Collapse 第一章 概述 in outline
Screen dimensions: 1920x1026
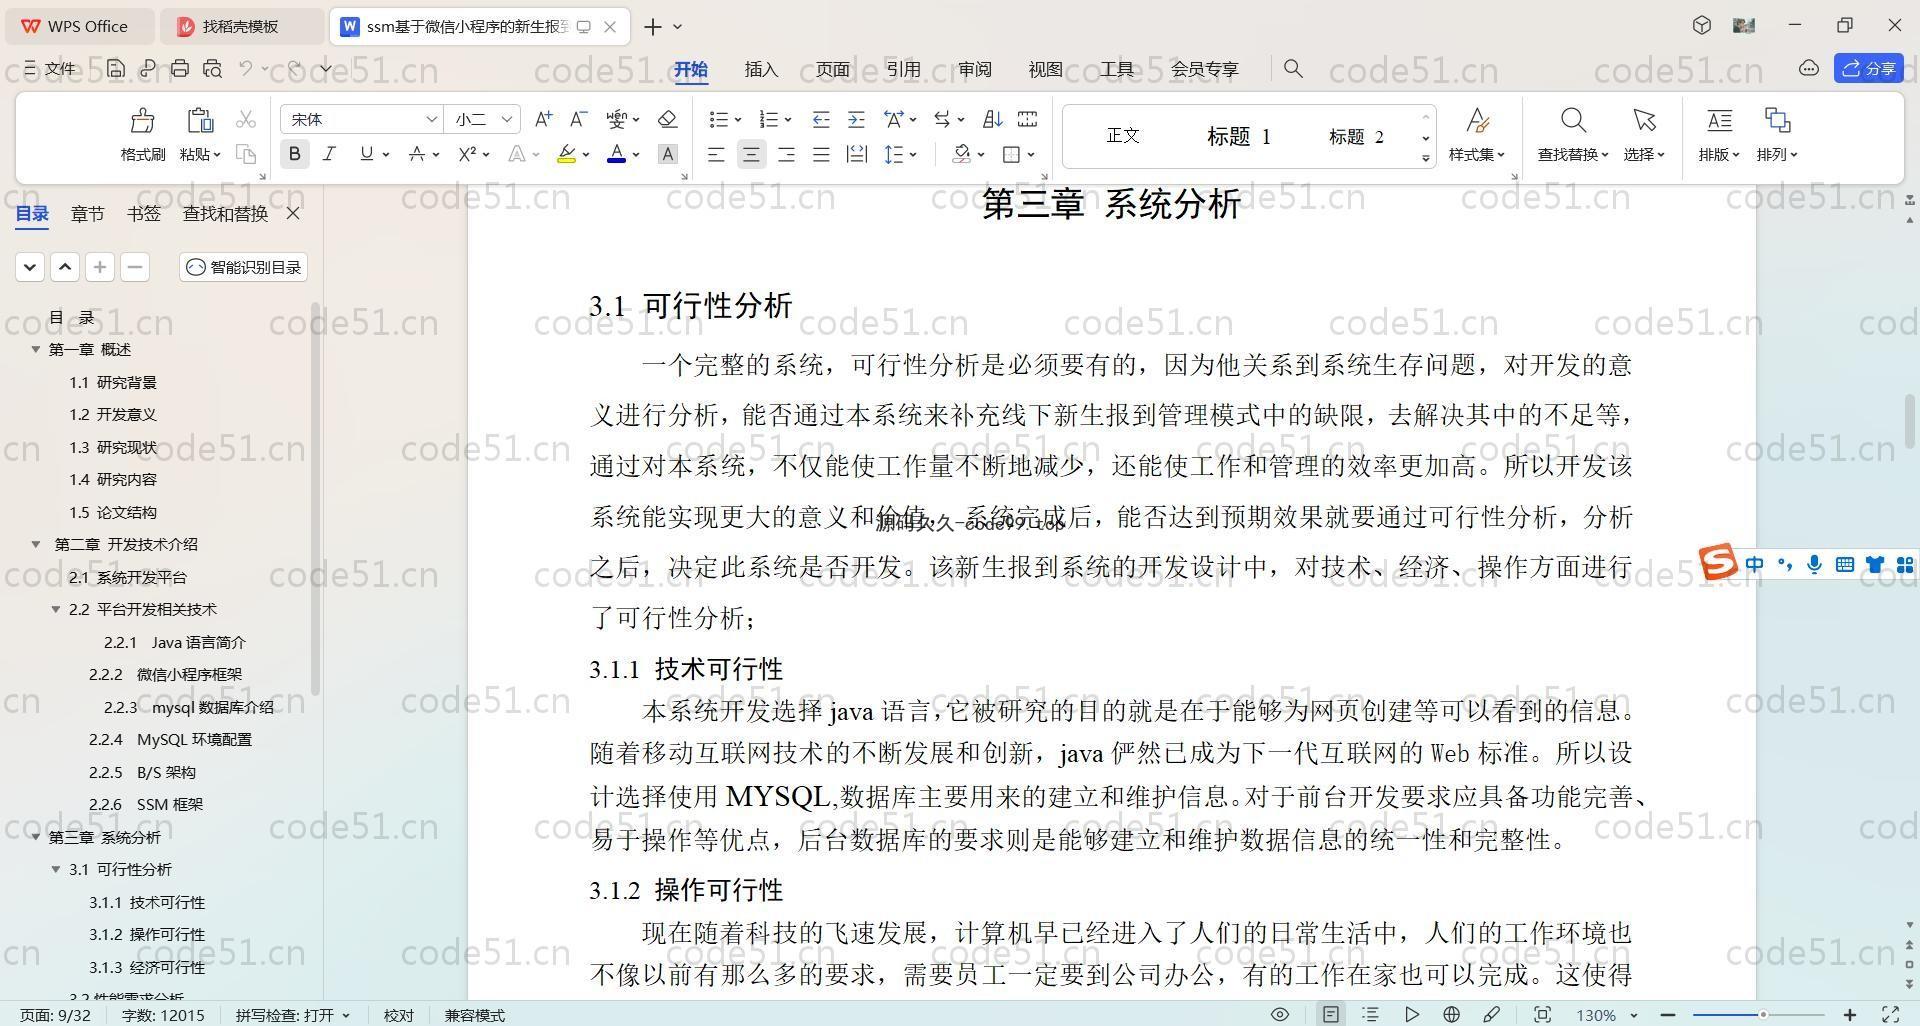(x=36, y=349)
